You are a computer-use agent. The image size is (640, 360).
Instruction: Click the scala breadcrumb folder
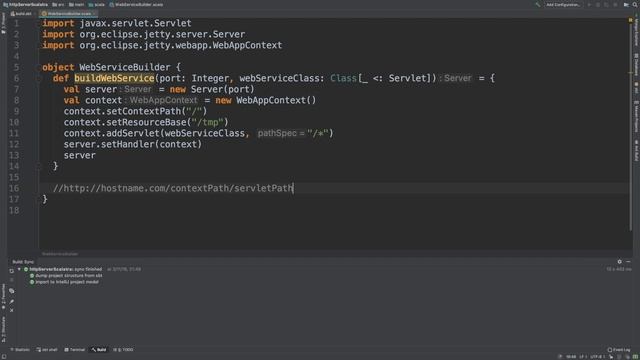click(96, 4)
